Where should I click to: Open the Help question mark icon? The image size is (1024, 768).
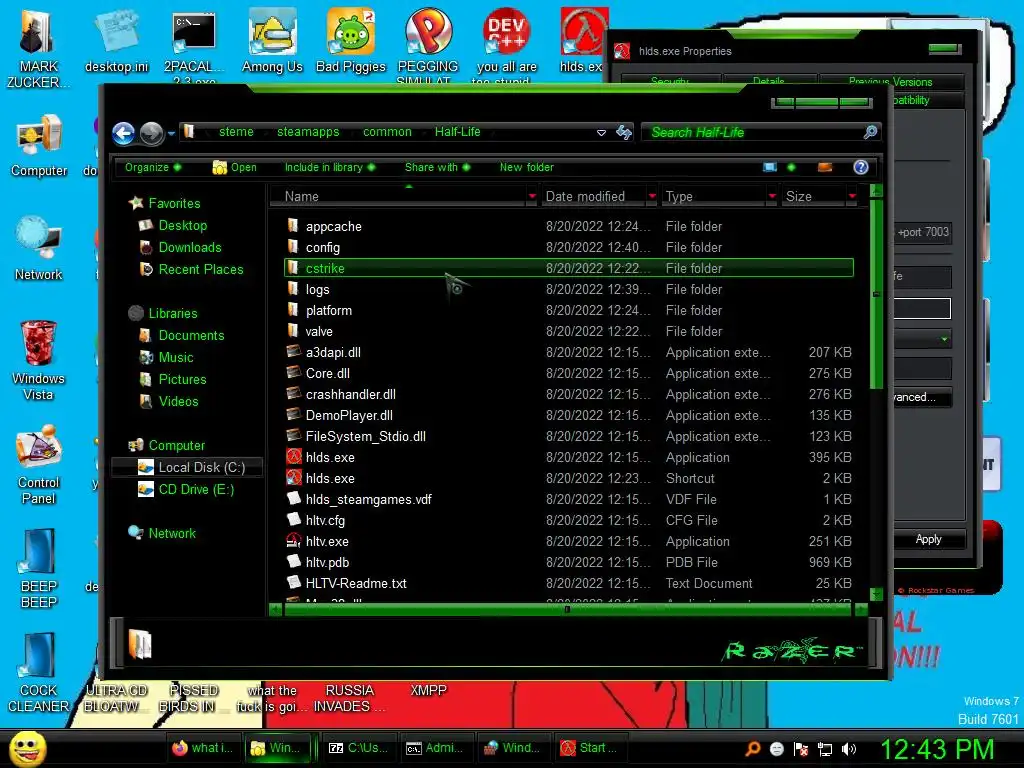(861, 167)
